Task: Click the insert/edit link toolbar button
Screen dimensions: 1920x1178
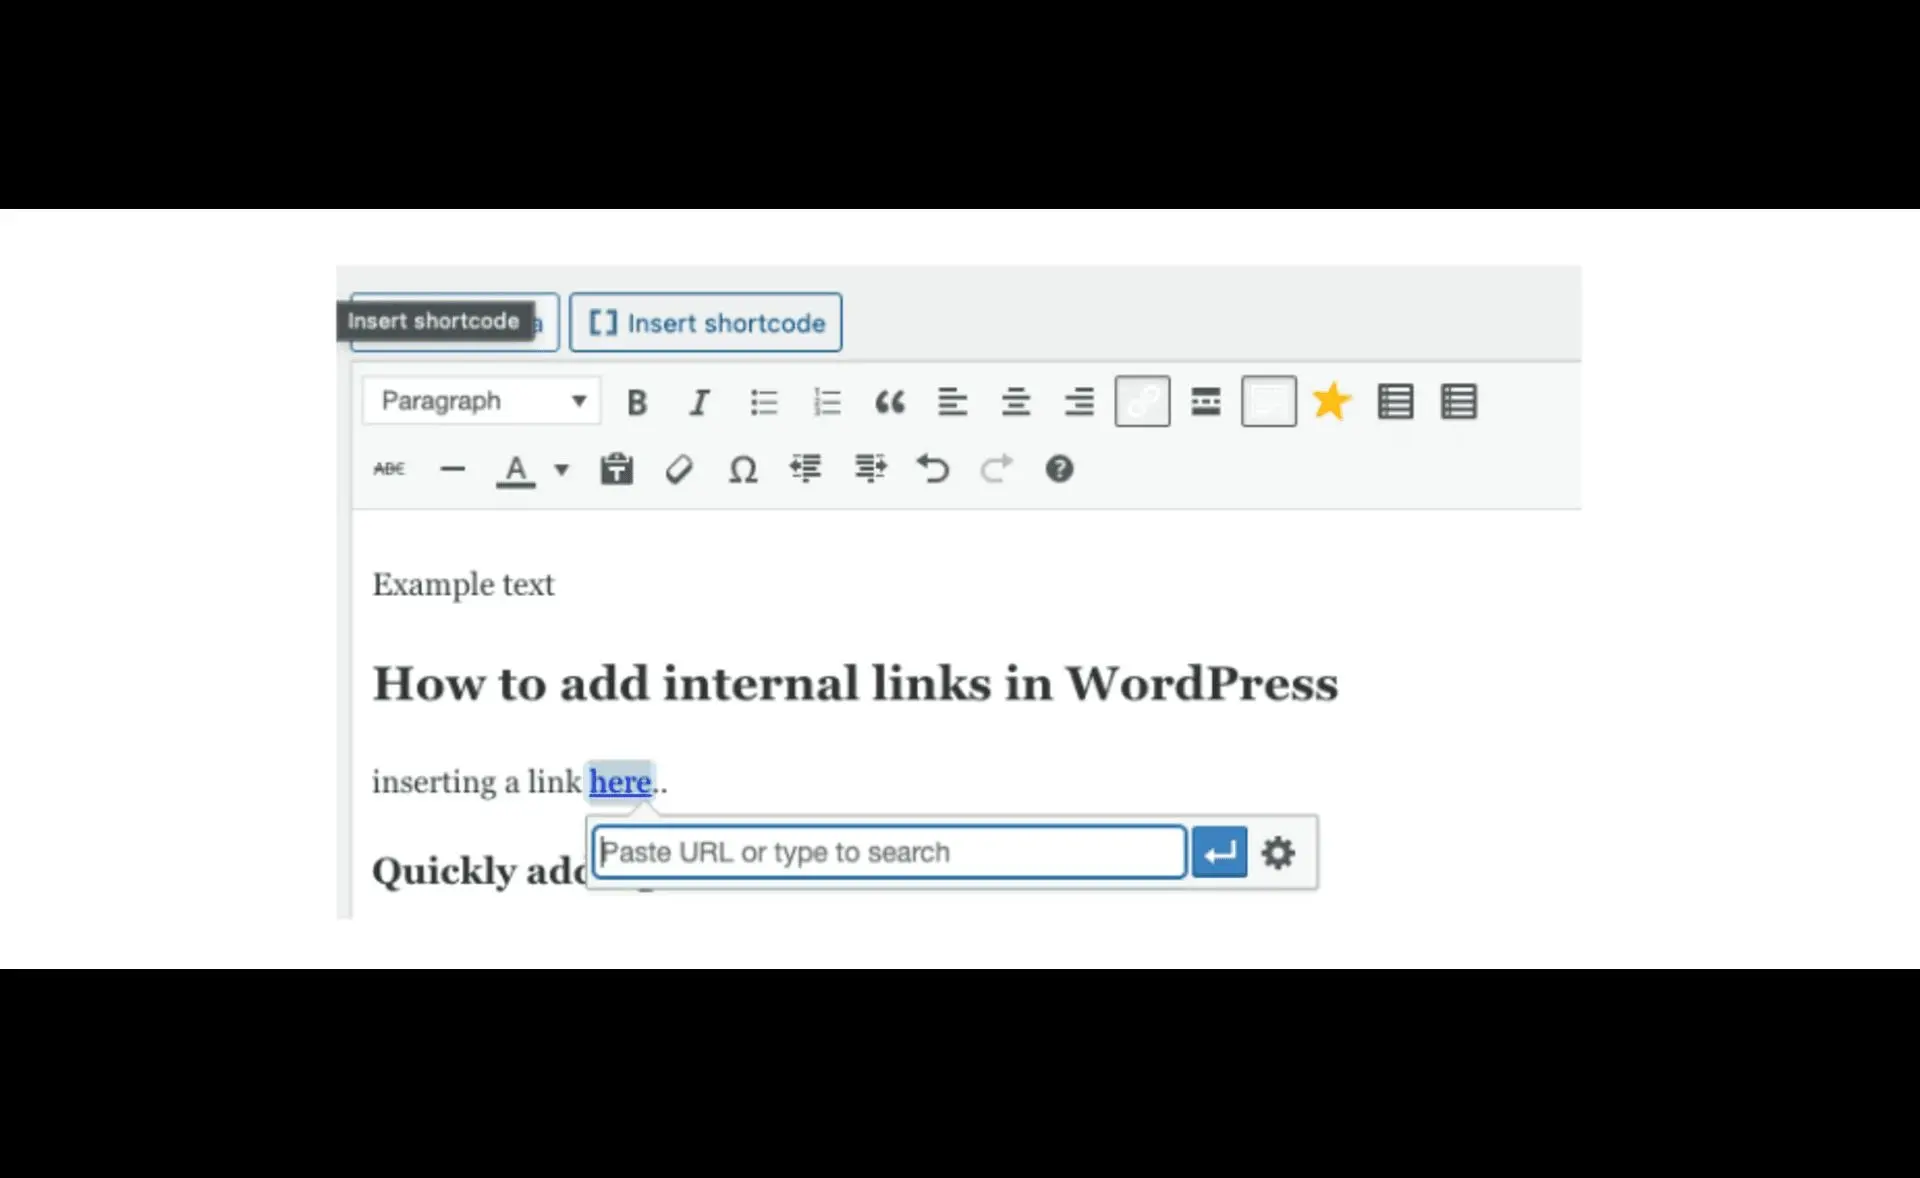Action: coord(1142,402)
